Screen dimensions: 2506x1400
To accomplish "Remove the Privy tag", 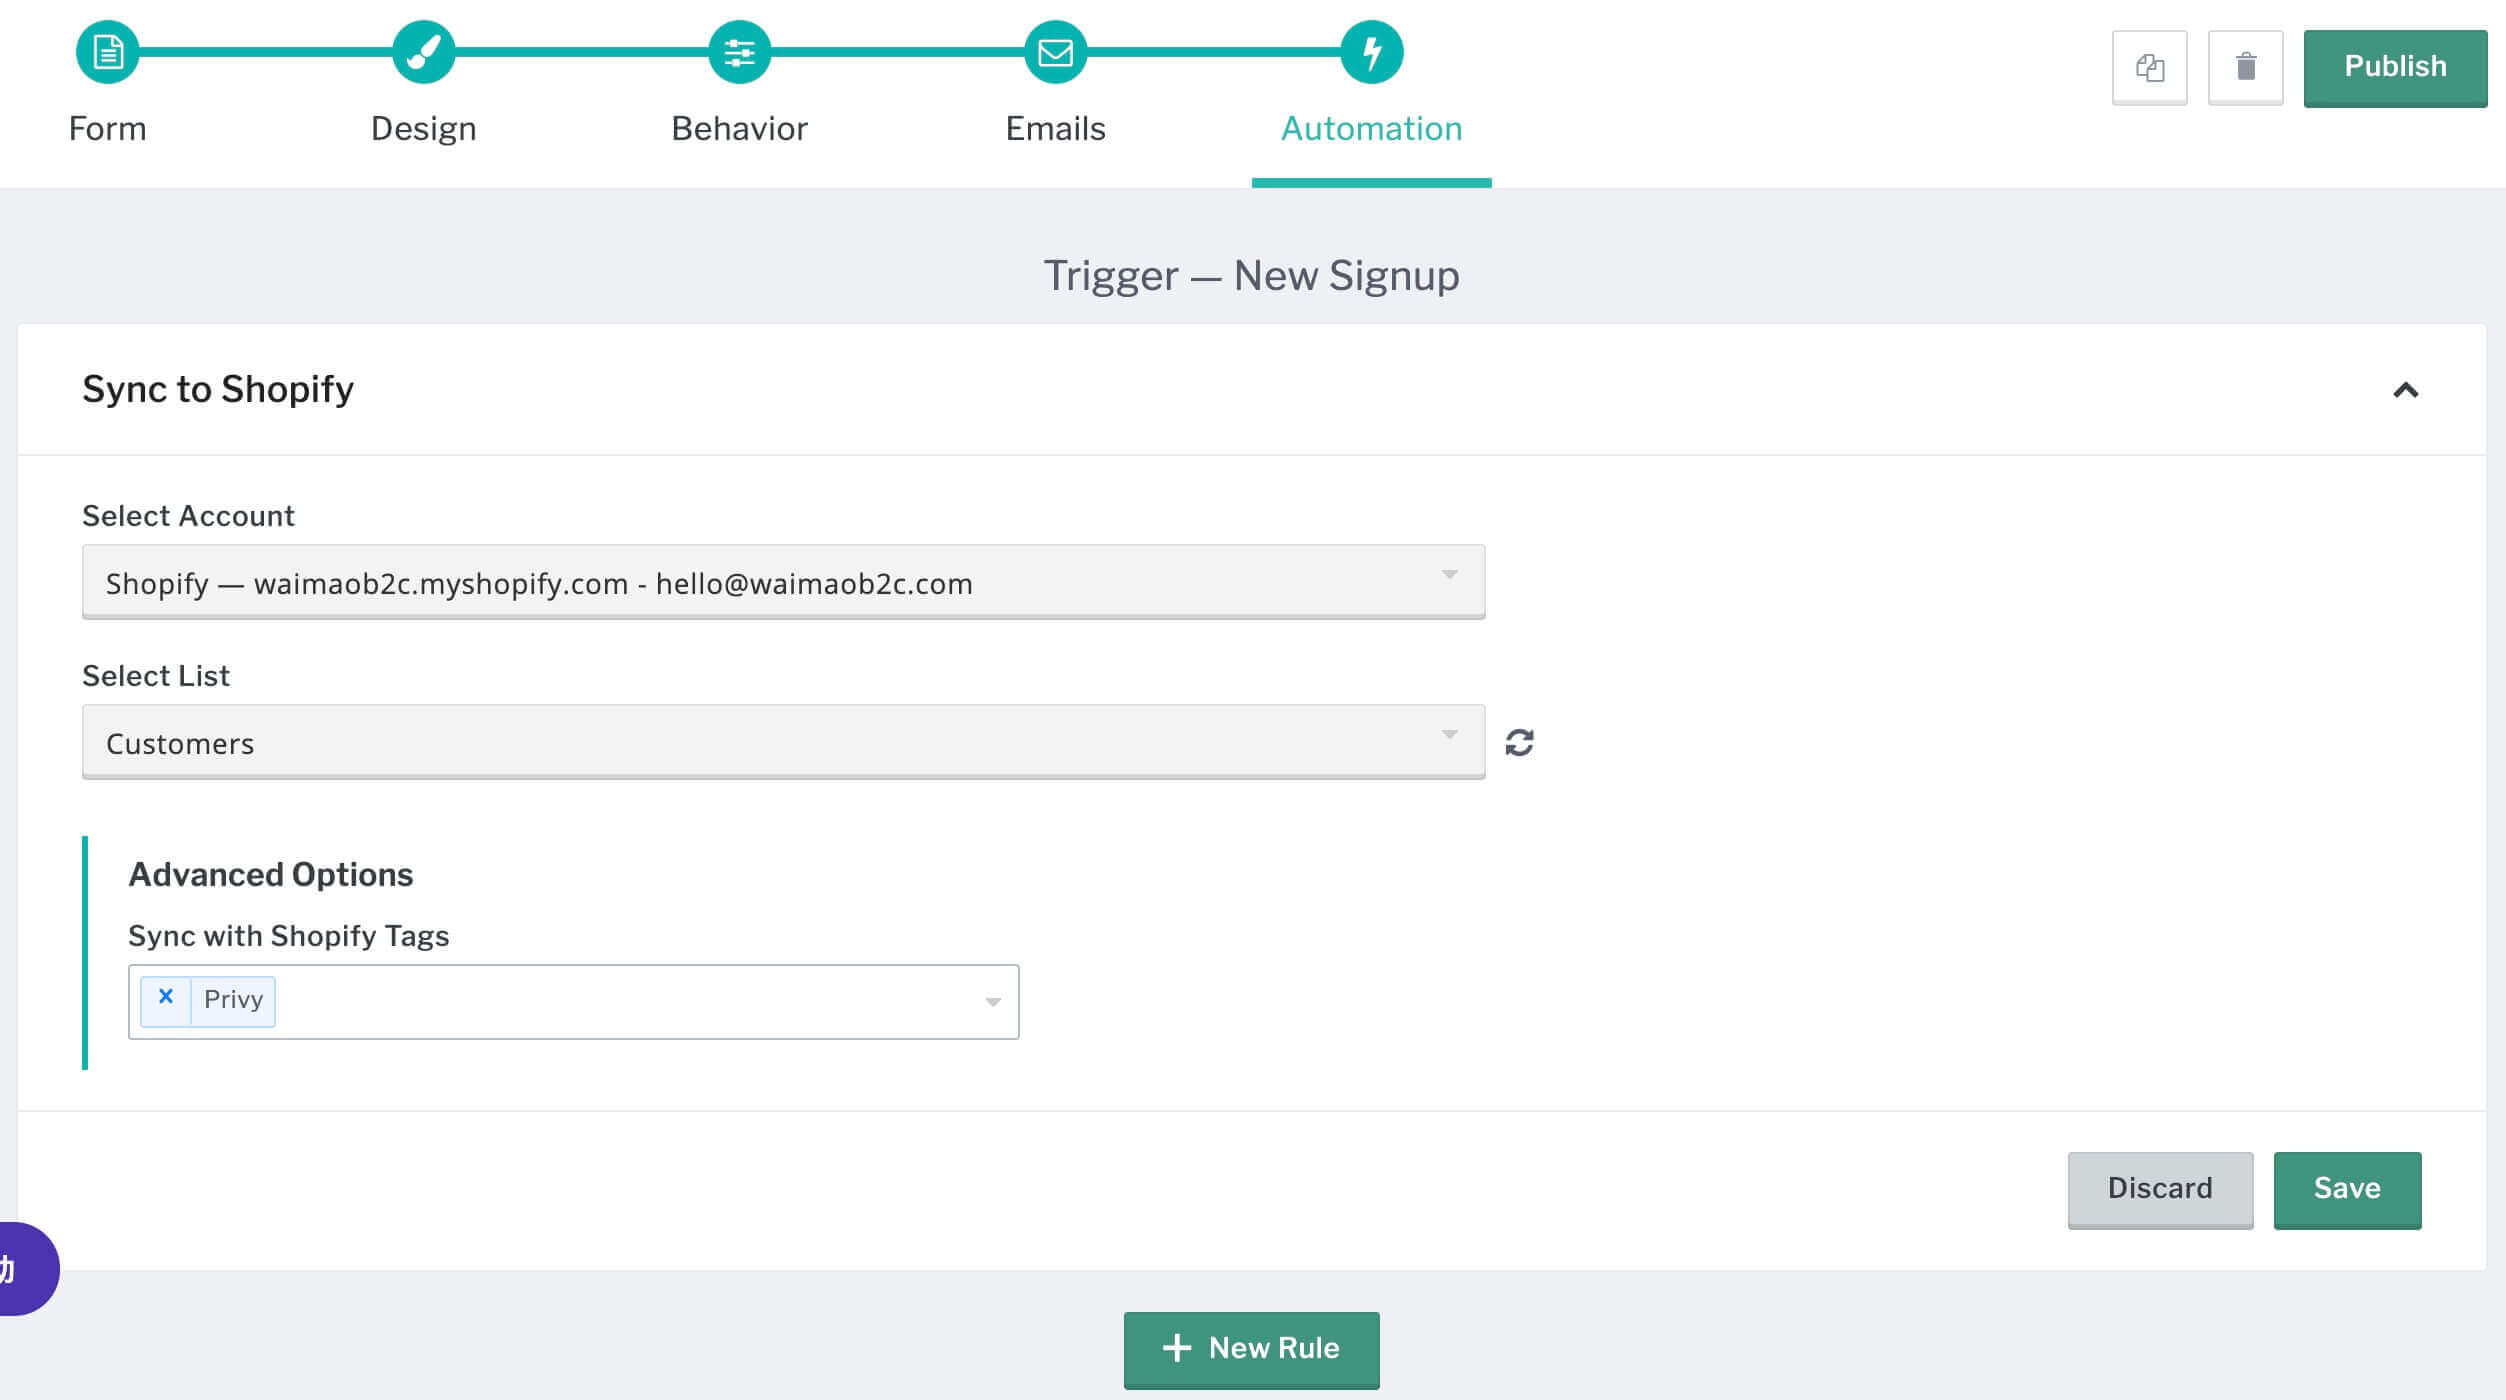I will coord(166,998).
